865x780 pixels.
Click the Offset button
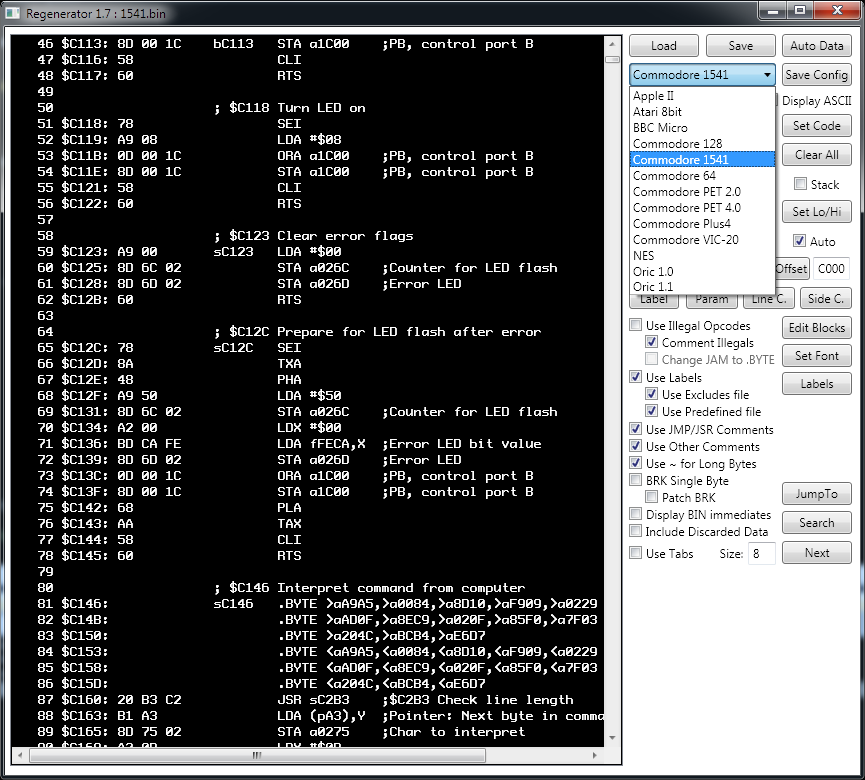click(x=792, y=269)
